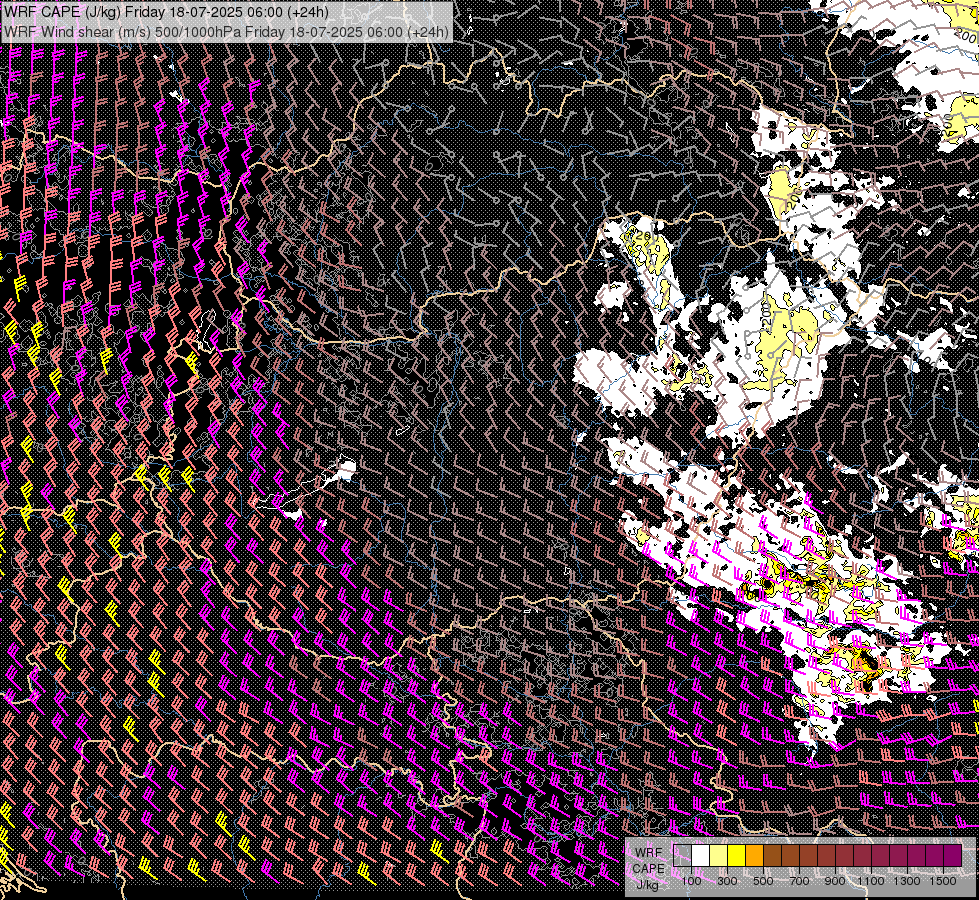Click the WRF CAPE Friday 18-07-2025 title line
This screenshot has height=900, width=979.
[166, 12]
